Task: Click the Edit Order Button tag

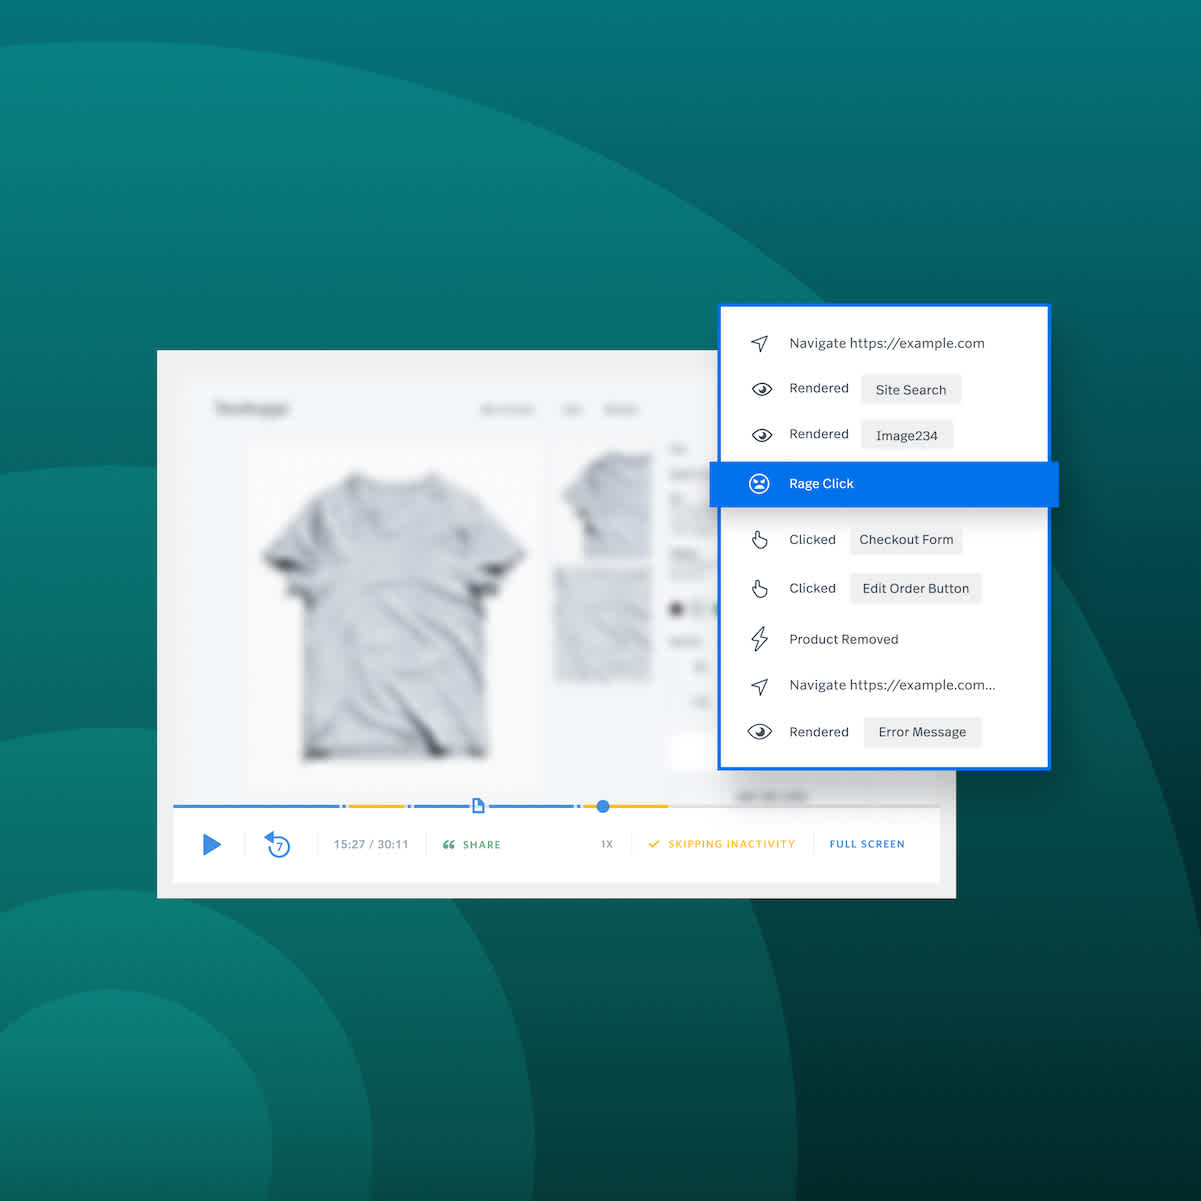Action: pos(915,588)
